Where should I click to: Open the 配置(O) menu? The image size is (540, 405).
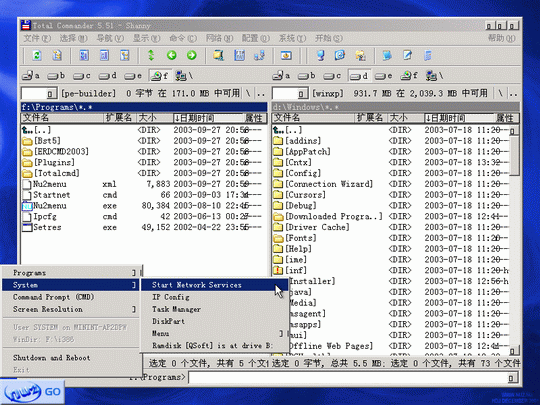[255, 38]
